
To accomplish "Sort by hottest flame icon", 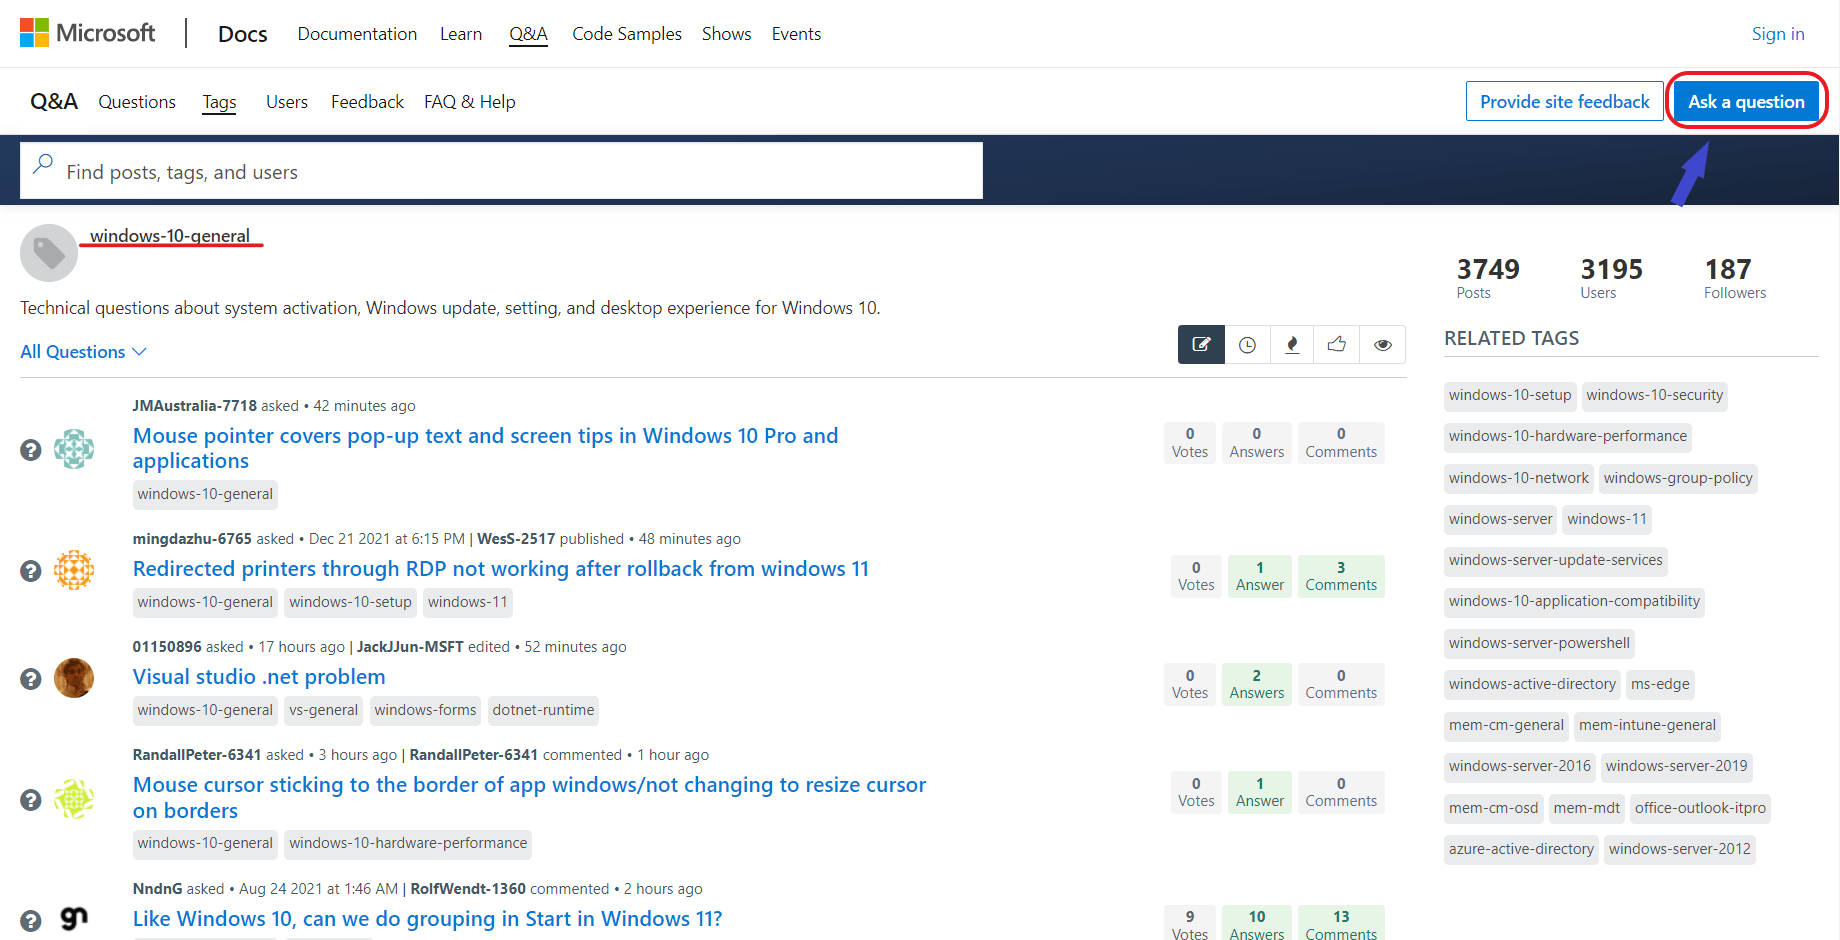I will pos(1292,345).
